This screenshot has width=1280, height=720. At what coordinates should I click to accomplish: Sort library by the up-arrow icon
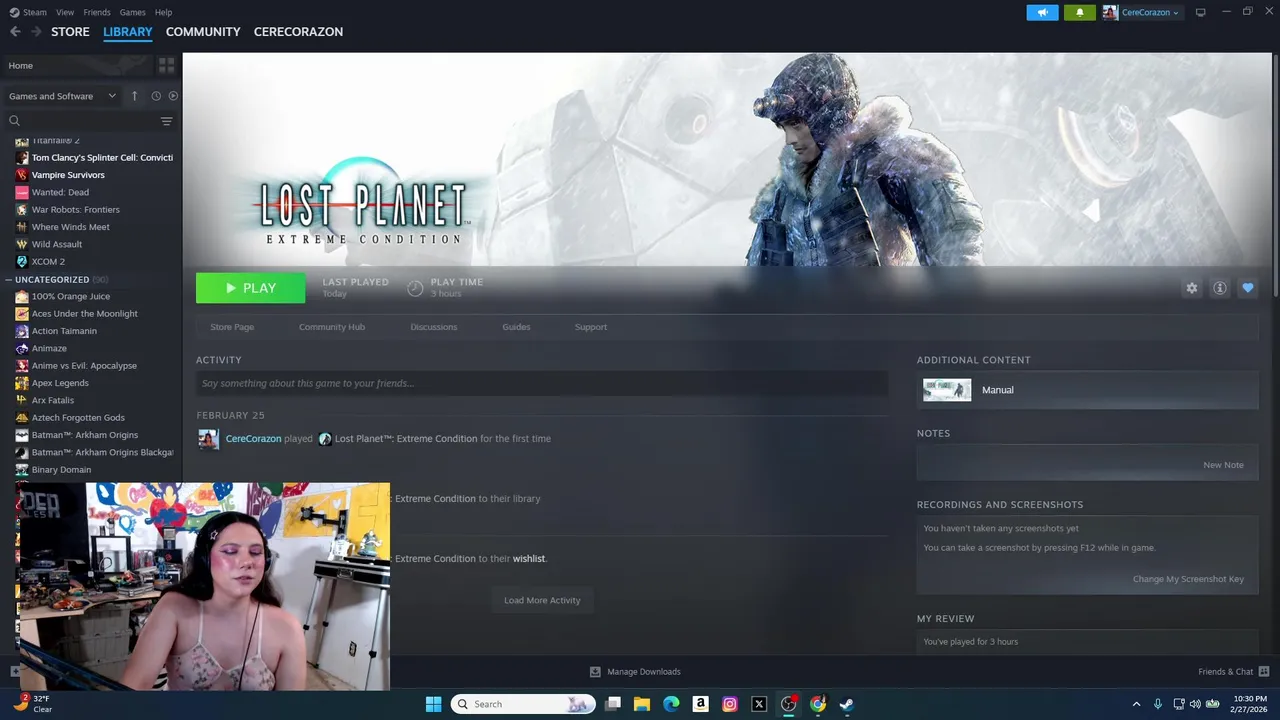point(134,96)
